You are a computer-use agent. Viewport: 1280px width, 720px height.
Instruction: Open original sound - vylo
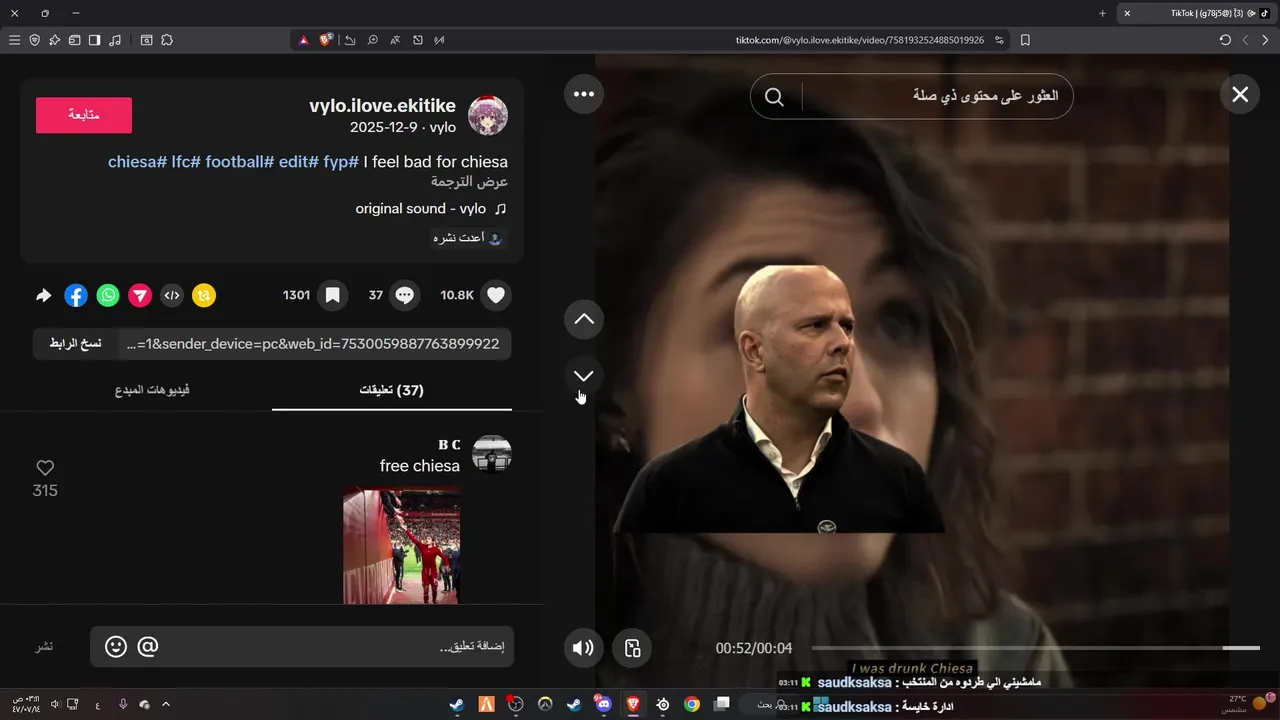pyautogui.click(x=431, y=209)
